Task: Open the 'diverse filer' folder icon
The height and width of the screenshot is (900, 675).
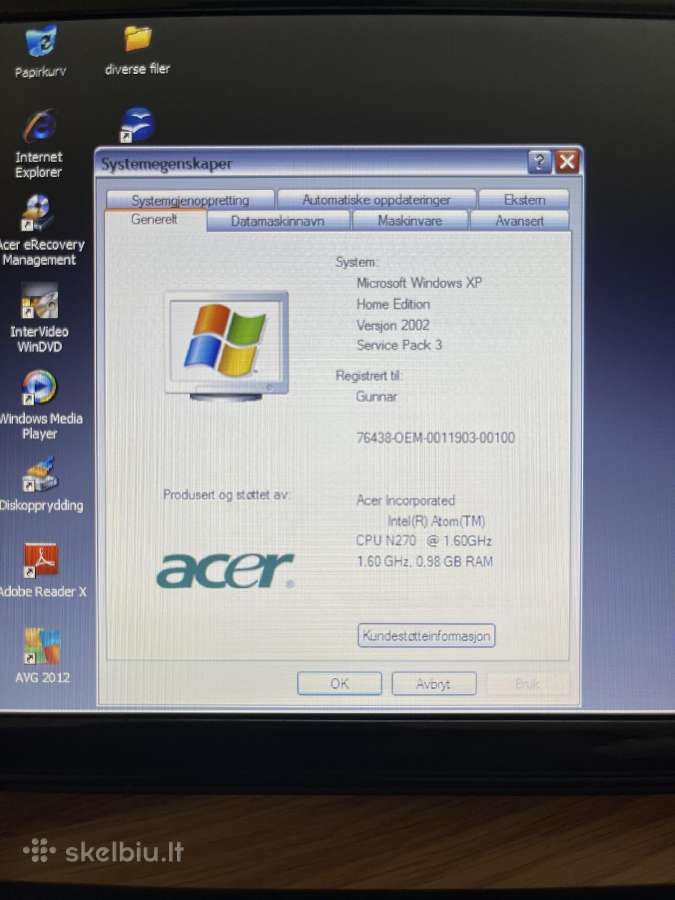Action: [x=137, y=38]
